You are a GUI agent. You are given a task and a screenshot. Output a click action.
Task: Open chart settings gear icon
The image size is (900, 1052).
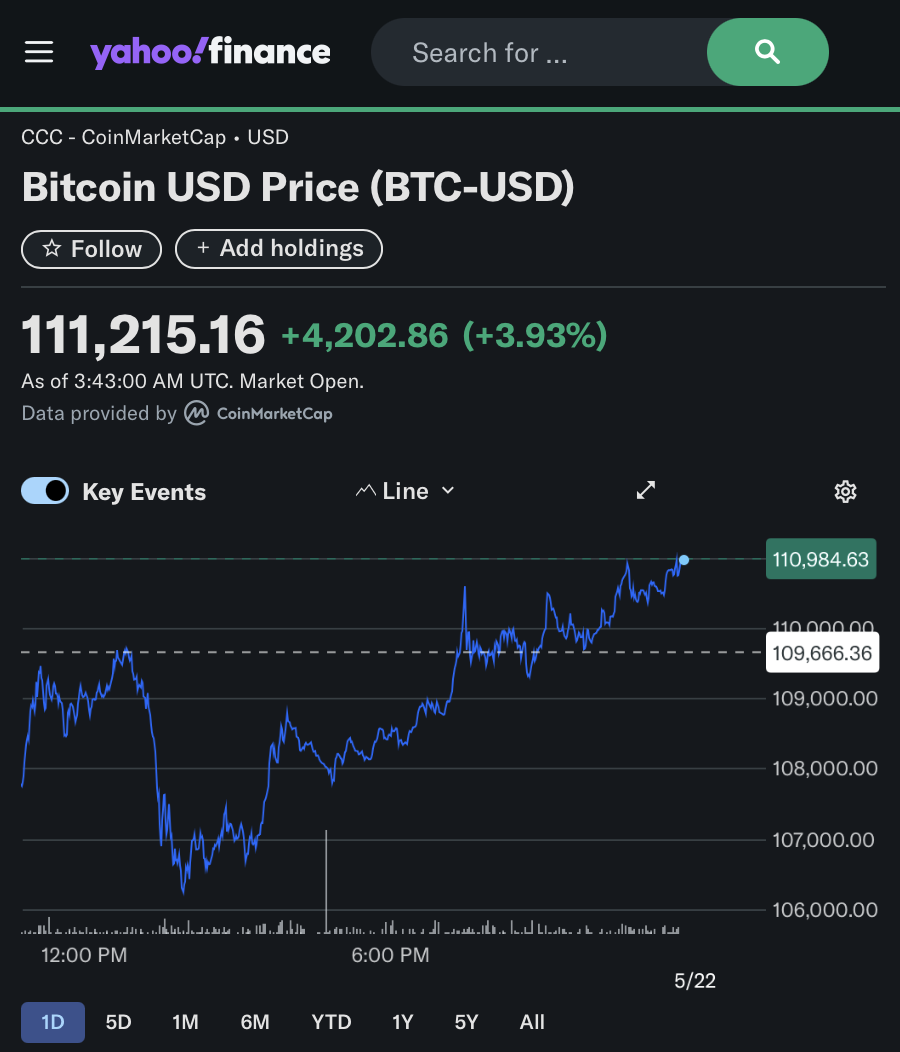coord(845,492)
